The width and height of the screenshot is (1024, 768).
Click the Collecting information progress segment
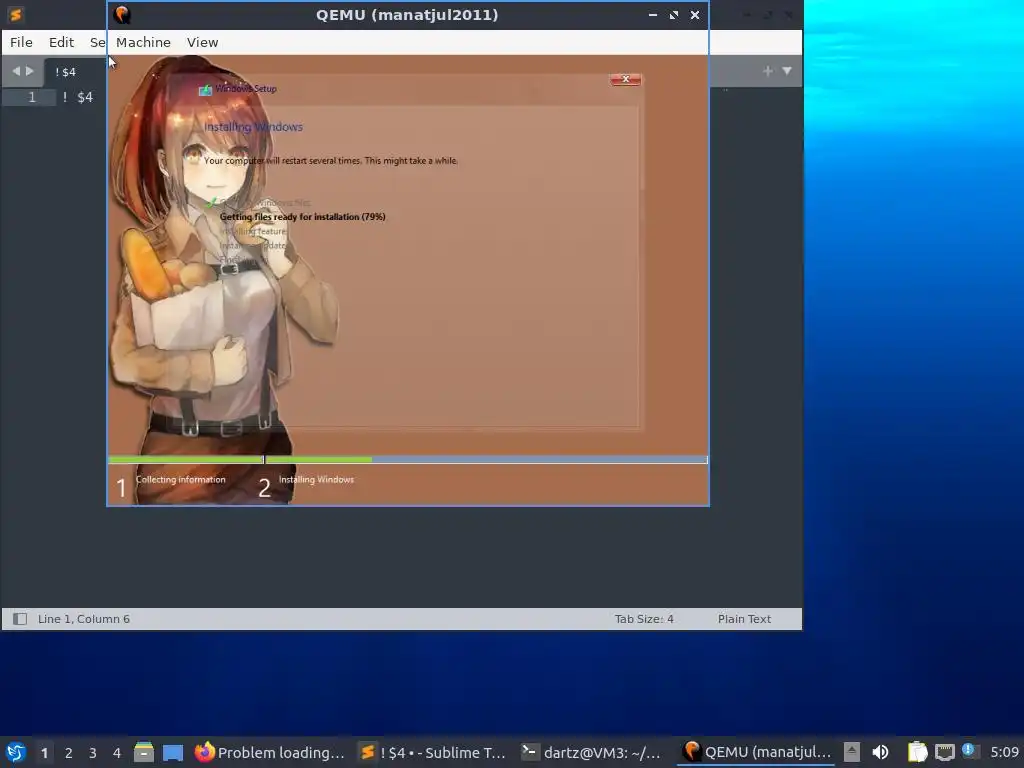[186, 460]
